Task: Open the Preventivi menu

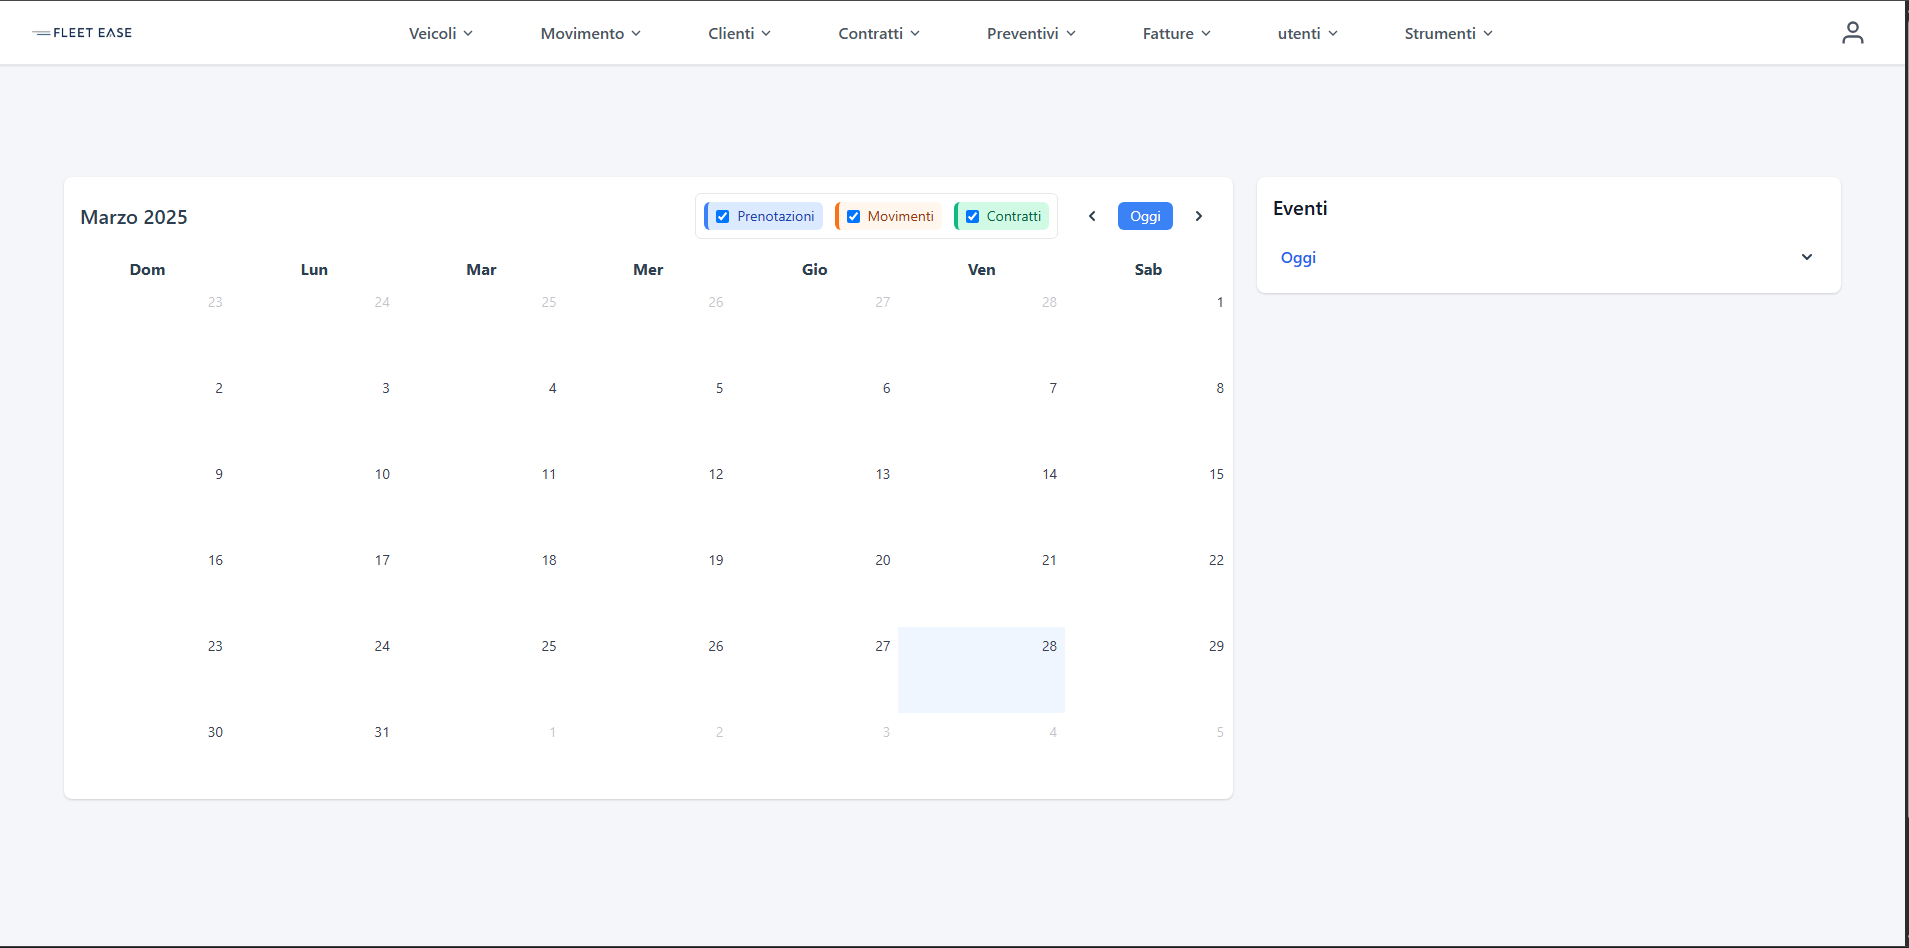Action: (x=1031, y=33)
